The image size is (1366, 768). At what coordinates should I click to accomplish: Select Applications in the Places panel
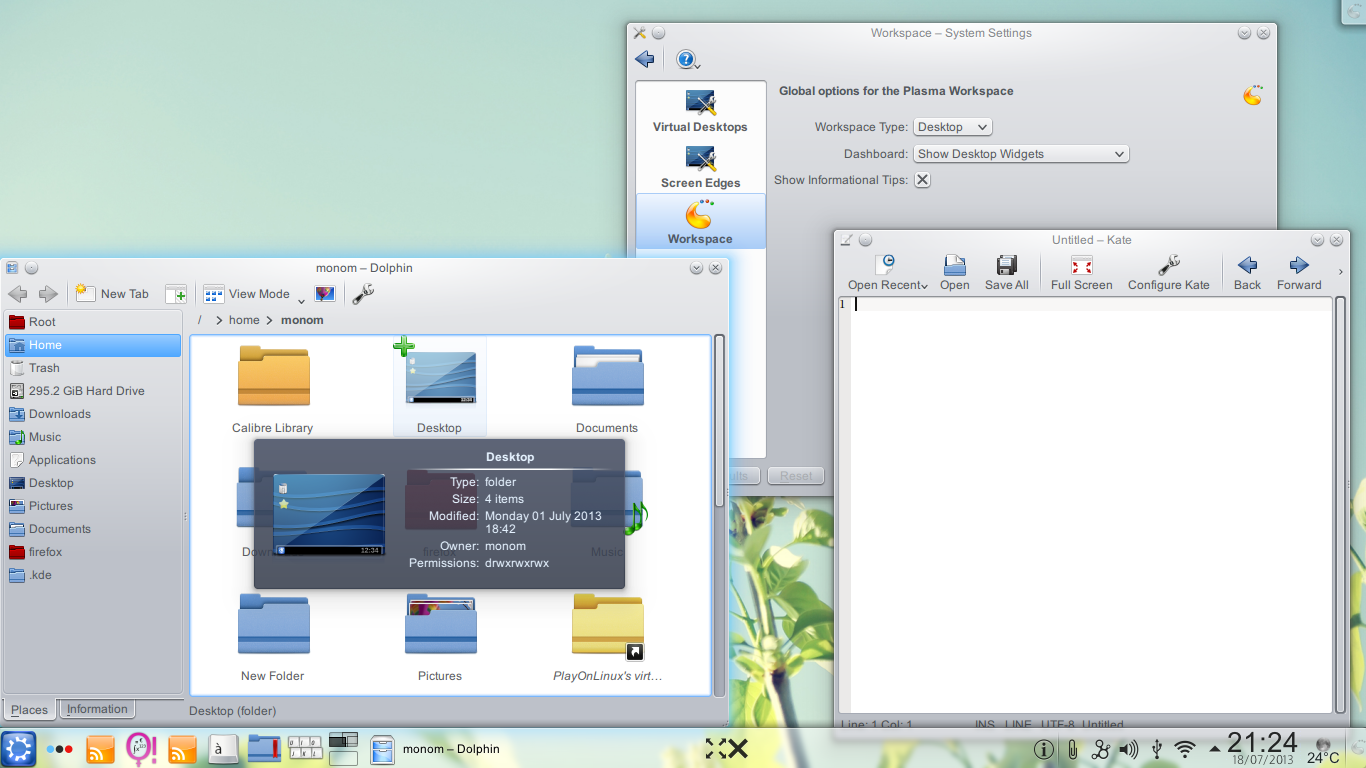click(93, 460)
